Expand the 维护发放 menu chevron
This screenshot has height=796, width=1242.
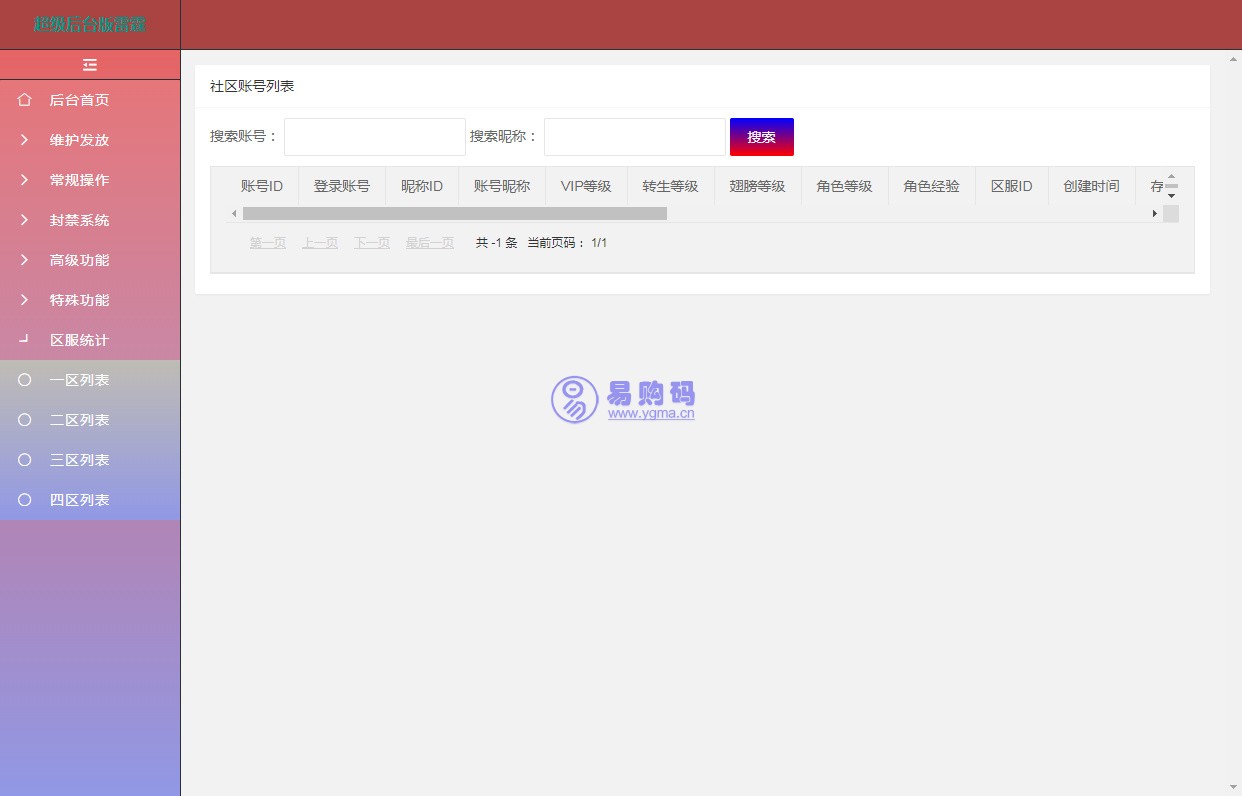[25, 140]
